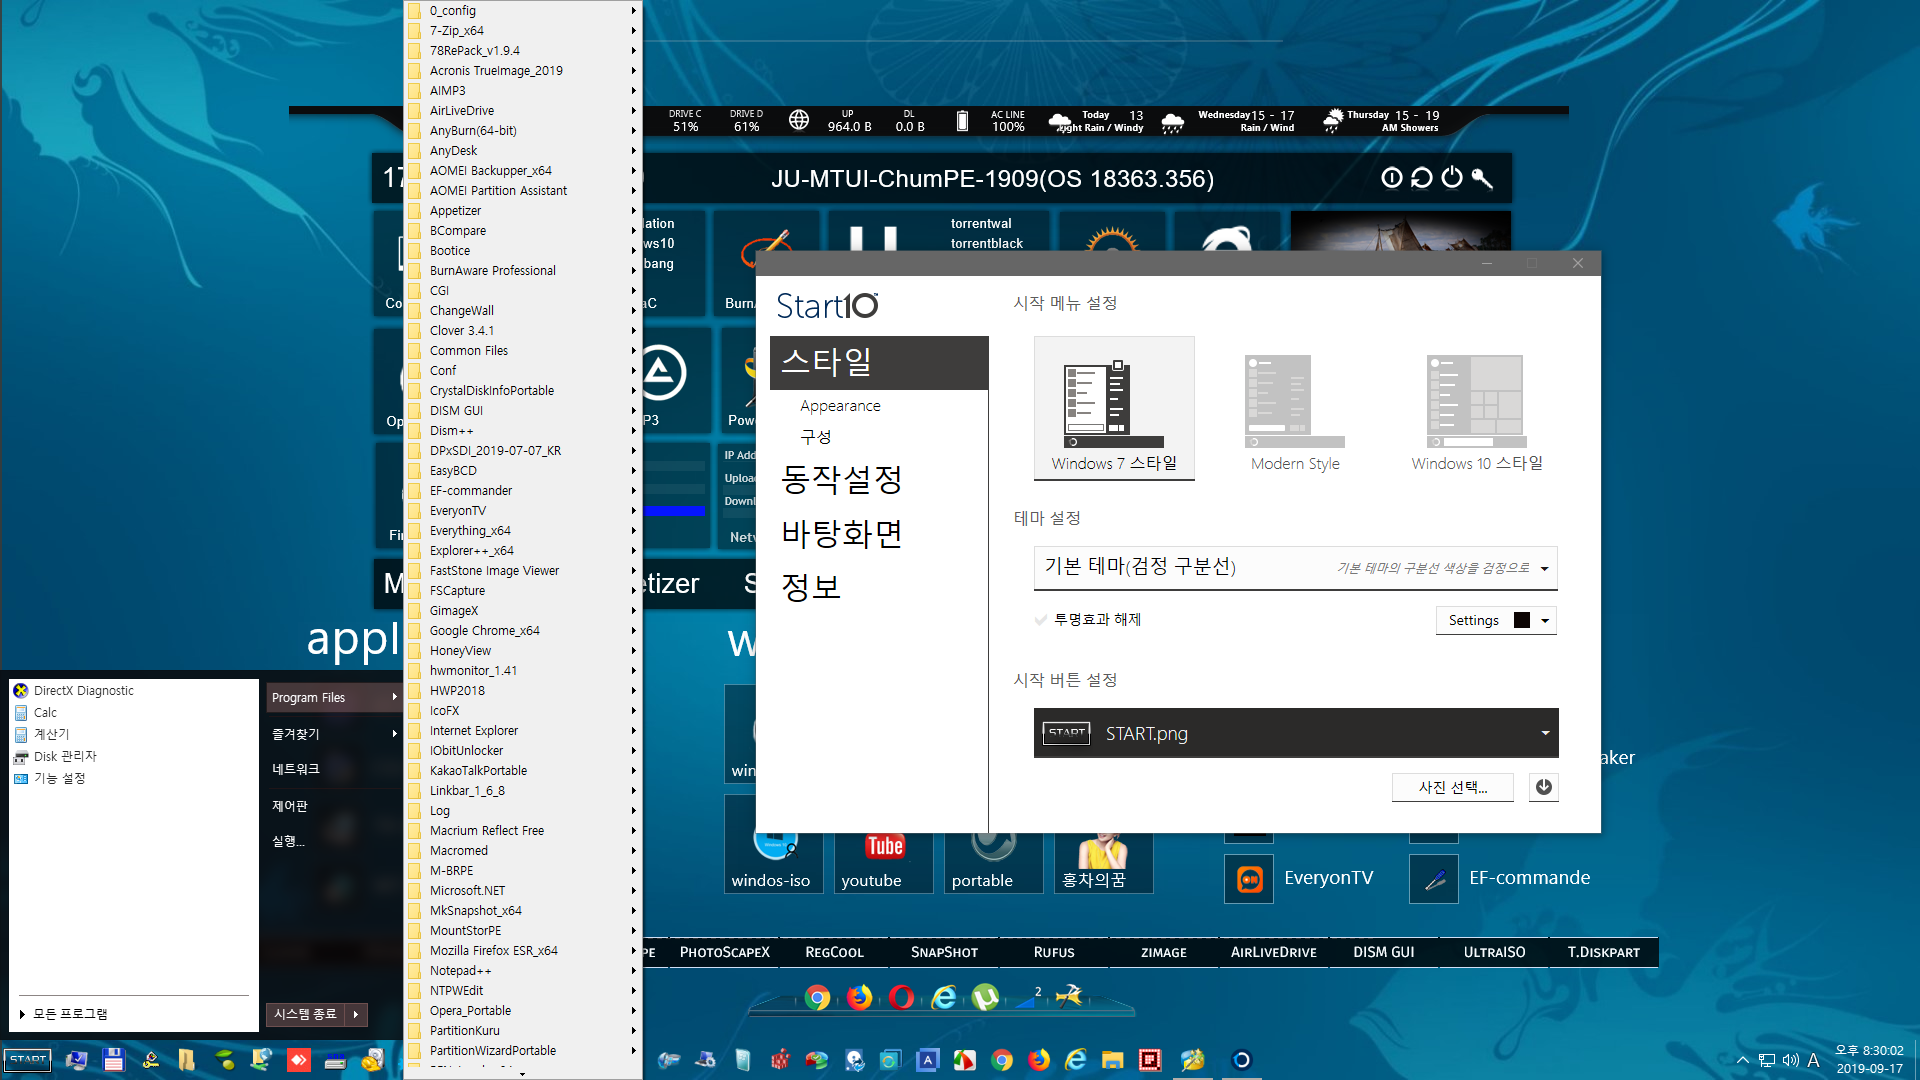This screenshot has width=1920, height=1080.
Task: Launch the EveryonTV desktop shortcut
Action: click(x=1300, y=878)
